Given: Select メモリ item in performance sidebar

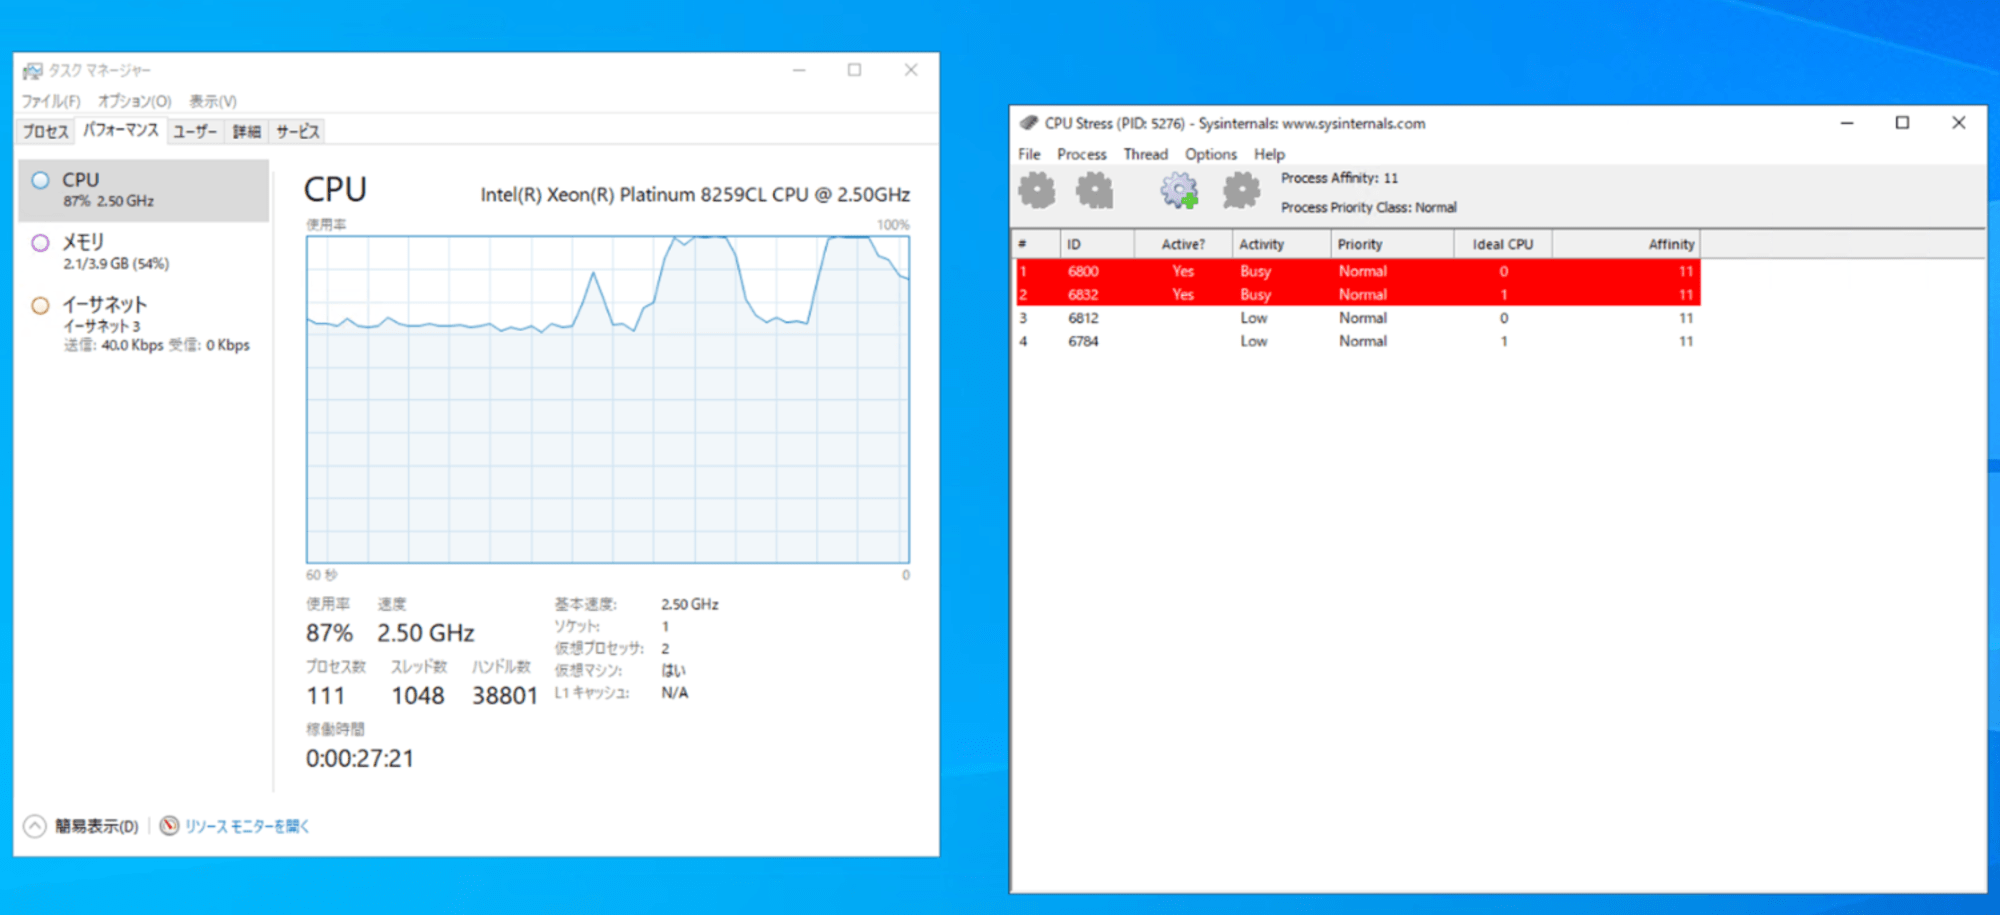Looking at the screenshot, I should coord(144,252).
